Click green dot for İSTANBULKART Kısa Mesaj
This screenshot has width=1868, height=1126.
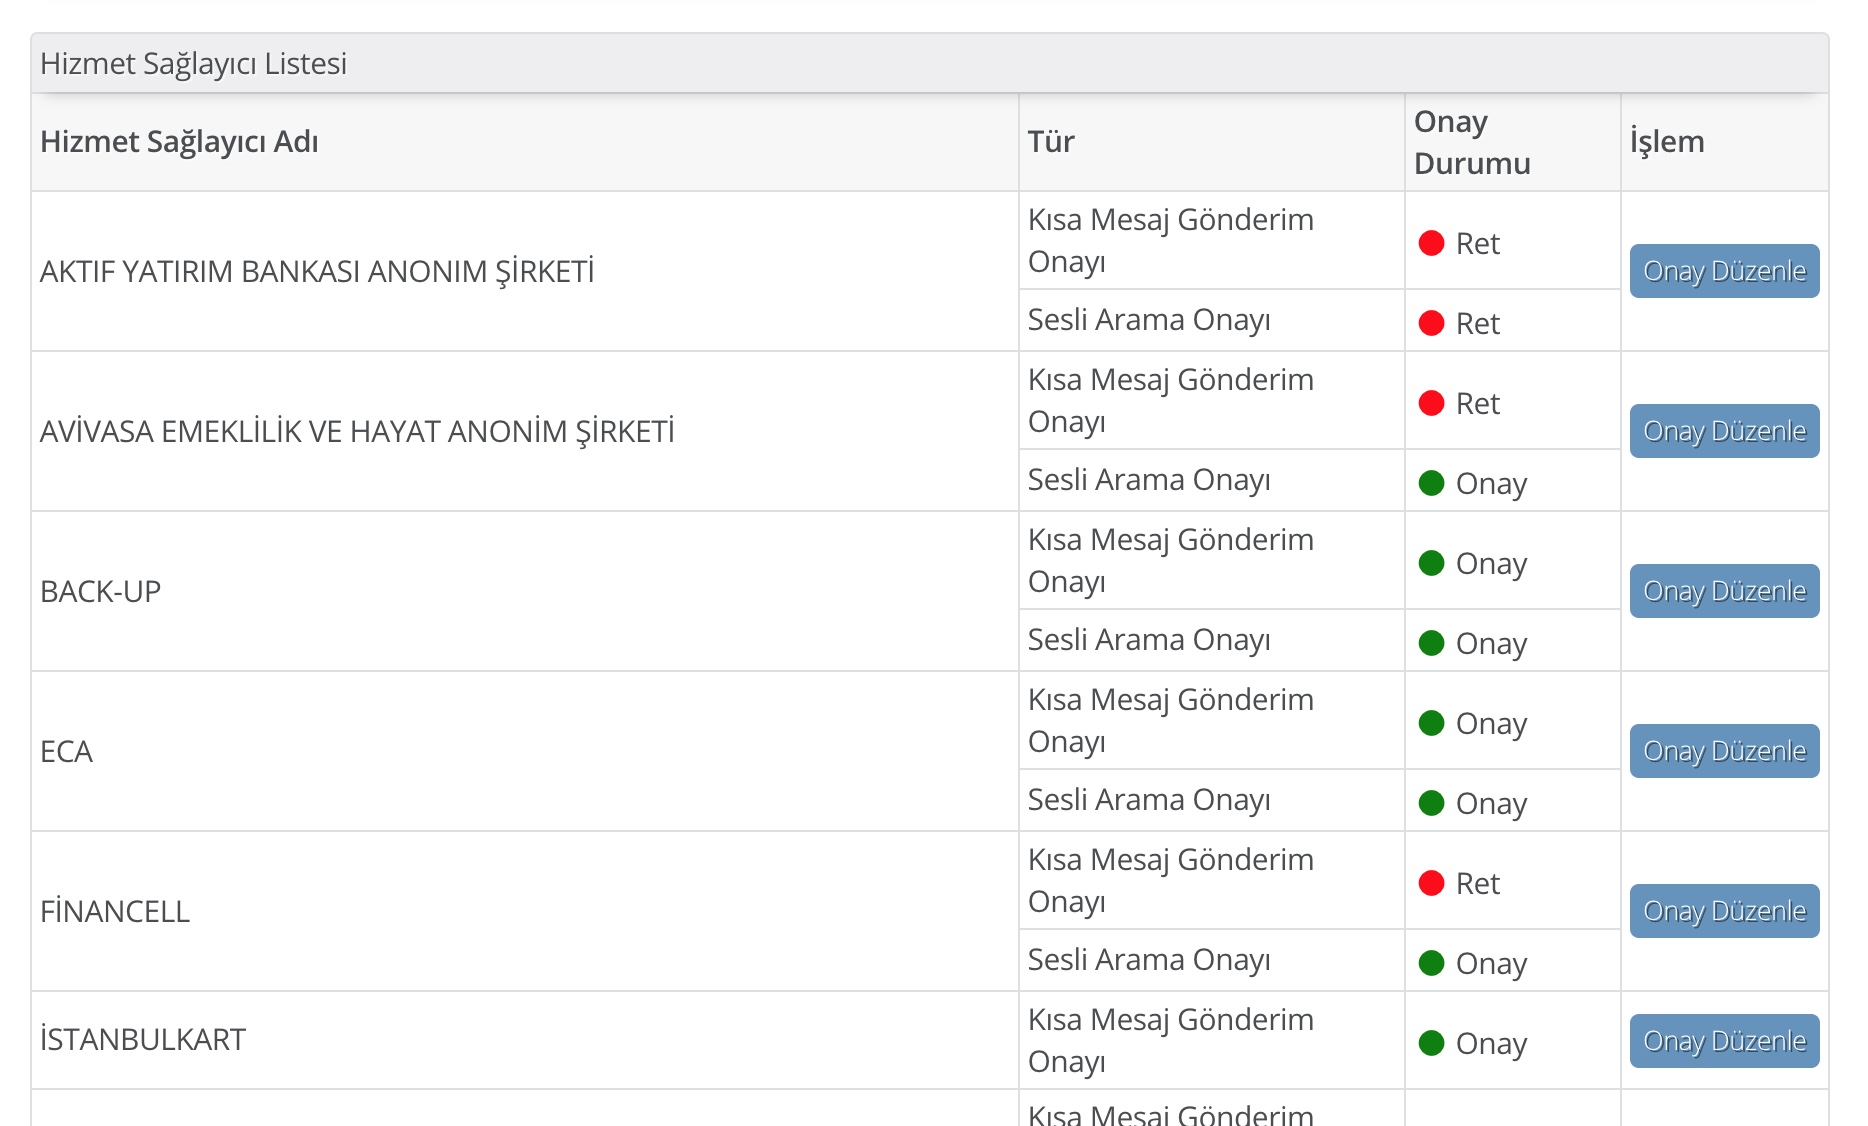(1431, 1043)
